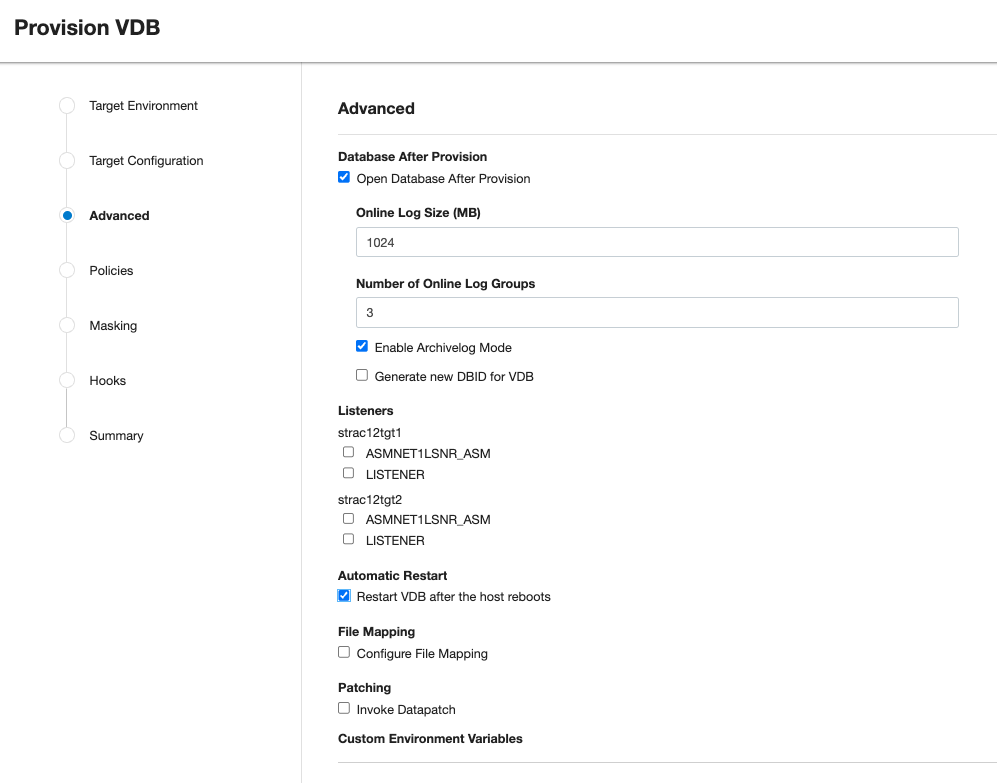Click the Online Log Size input field
Image resolution: width=997 pixels, height=783 pixels.
(657, 242)
